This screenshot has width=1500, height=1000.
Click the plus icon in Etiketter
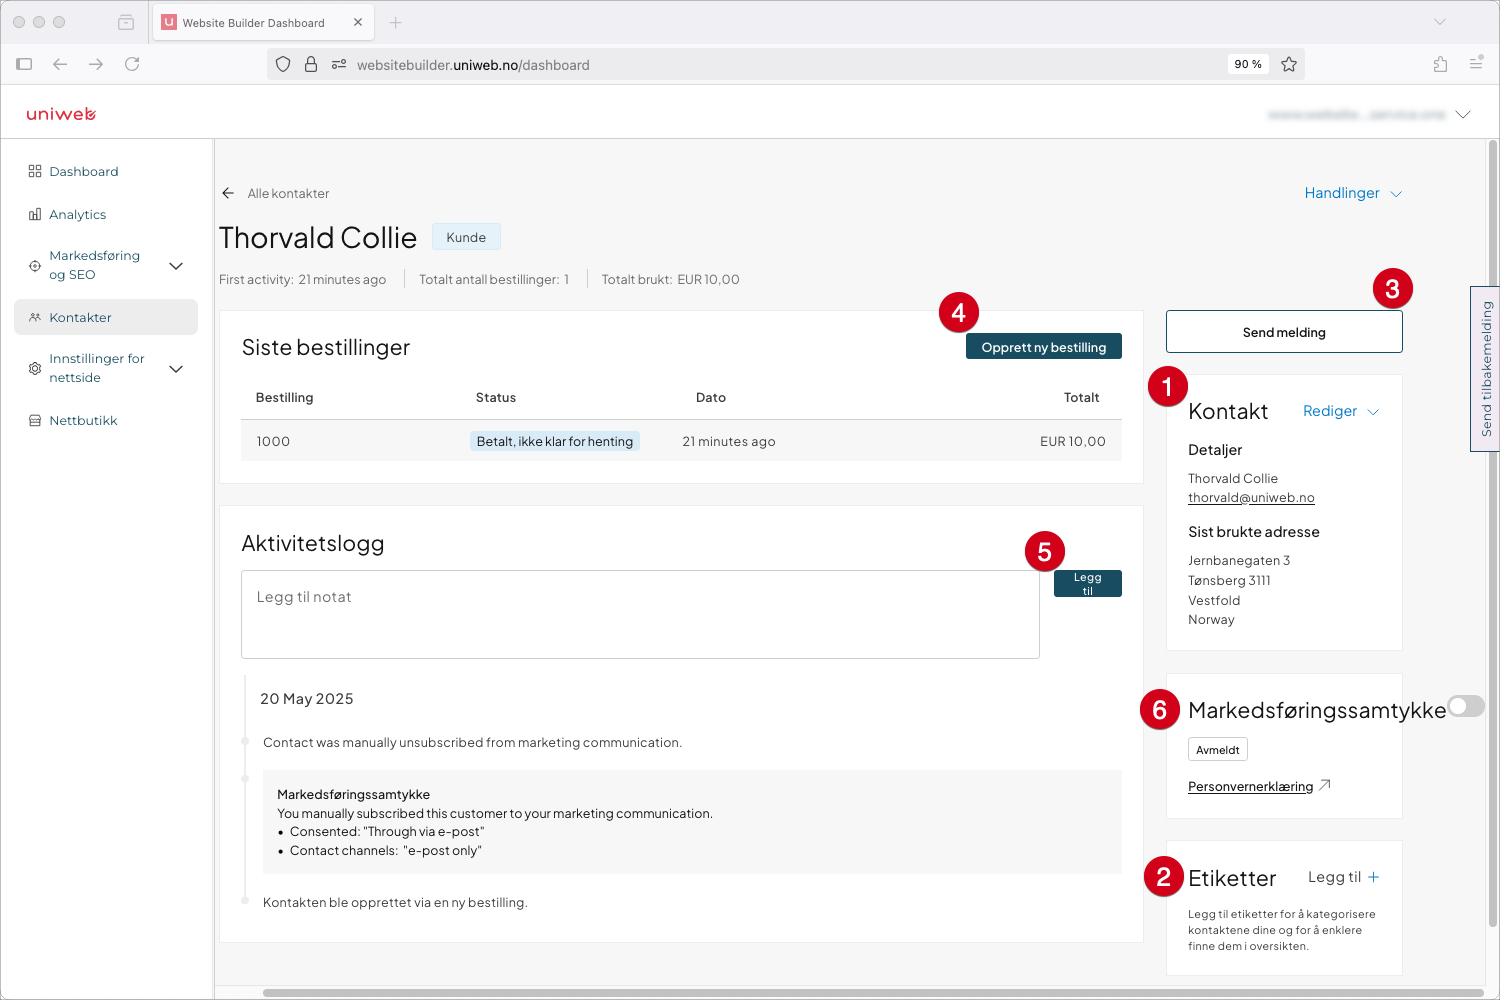pos(1374,877)
